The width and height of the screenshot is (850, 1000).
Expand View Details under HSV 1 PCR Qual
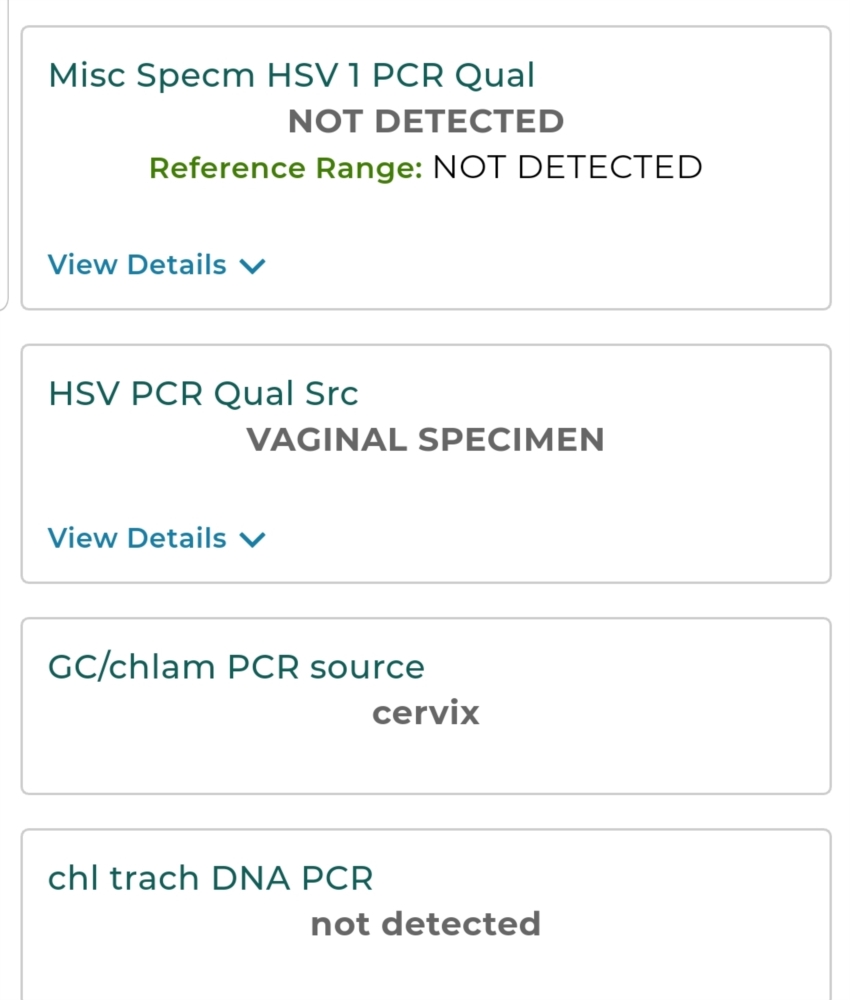point(156,265)
